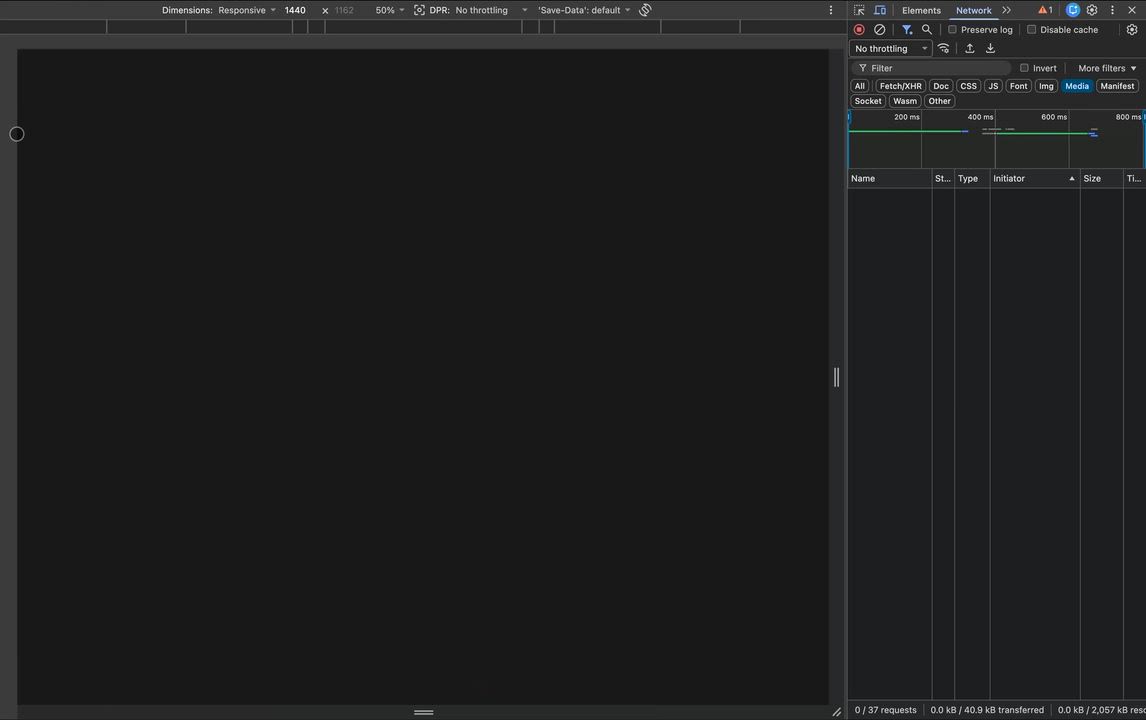The height and width of the screenshot is (720, 1146).
Task: Stop recording the network log
Action: coord(859,30)
